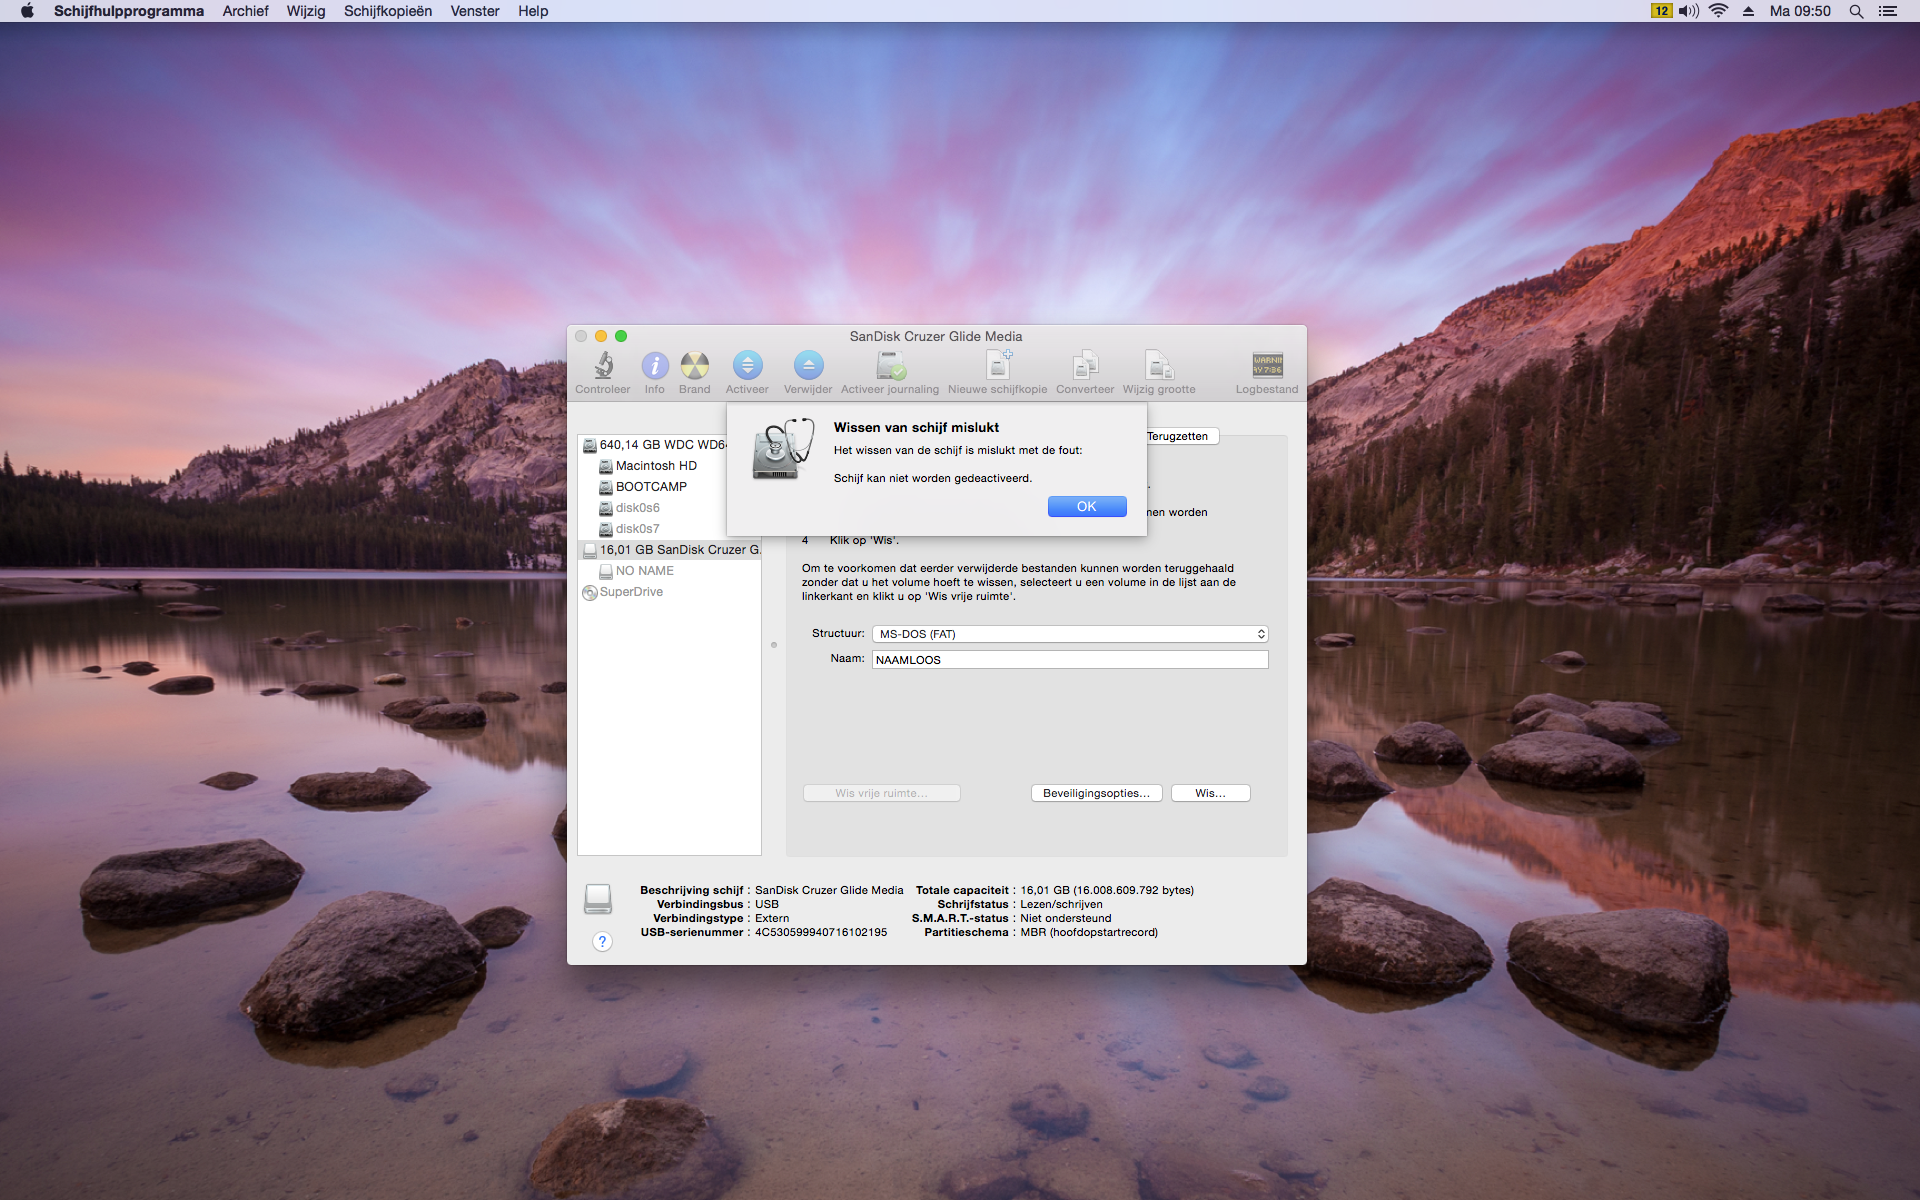This screenshot has height=1200, width=1920.
Task: Open the Logbestand log icon
Action: click(1267, 366)
